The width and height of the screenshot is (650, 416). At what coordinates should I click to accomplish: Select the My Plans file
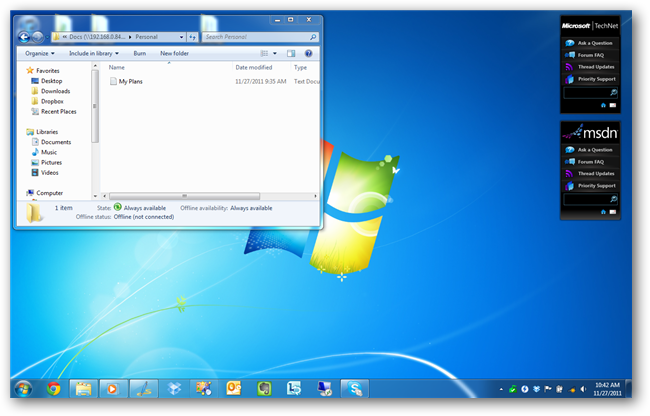(x=130, y=82)
